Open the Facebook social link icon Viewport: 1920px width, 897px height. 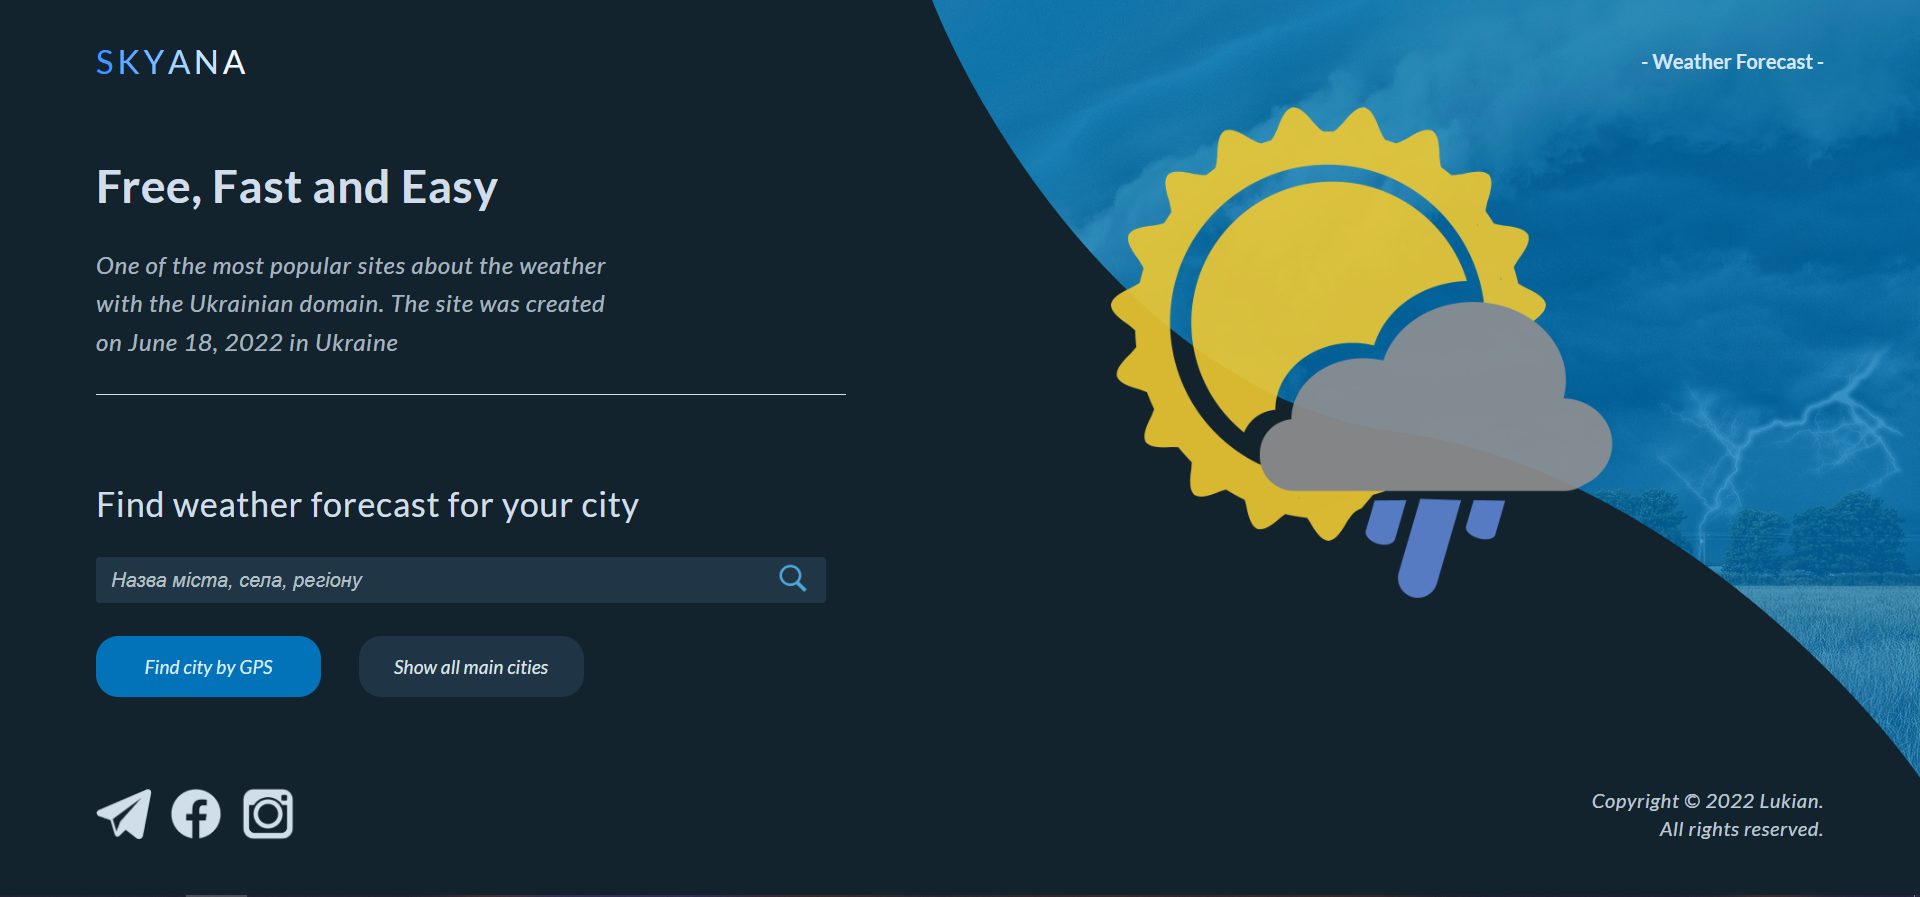(196, 814)
